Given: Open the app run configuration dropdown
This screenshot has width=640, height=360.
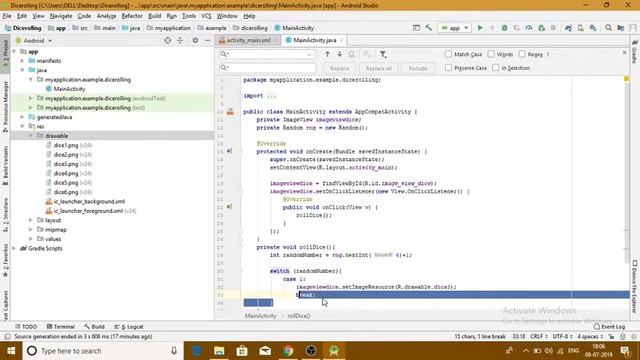Looking at the screenshot, I should click(x=454, y=28).
